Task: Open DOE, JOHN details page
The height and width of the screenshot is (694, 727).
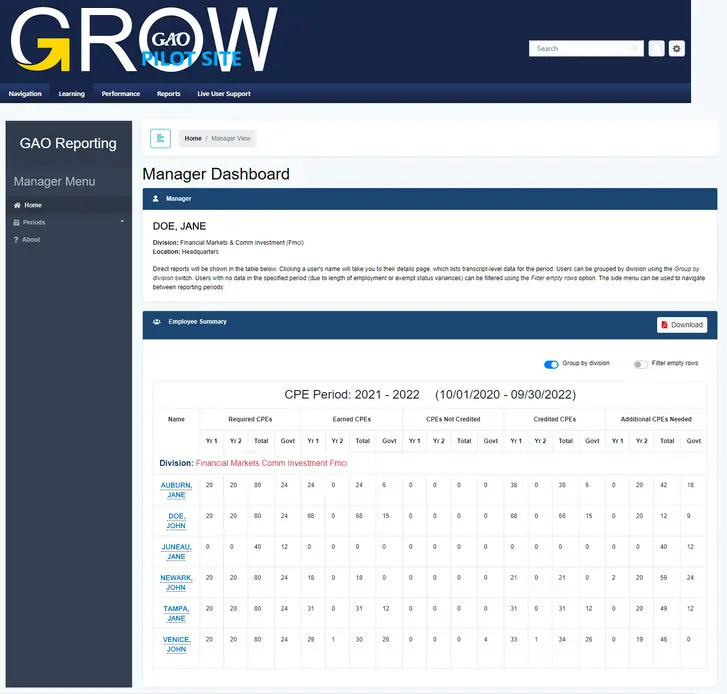Action: pos(176,521)
